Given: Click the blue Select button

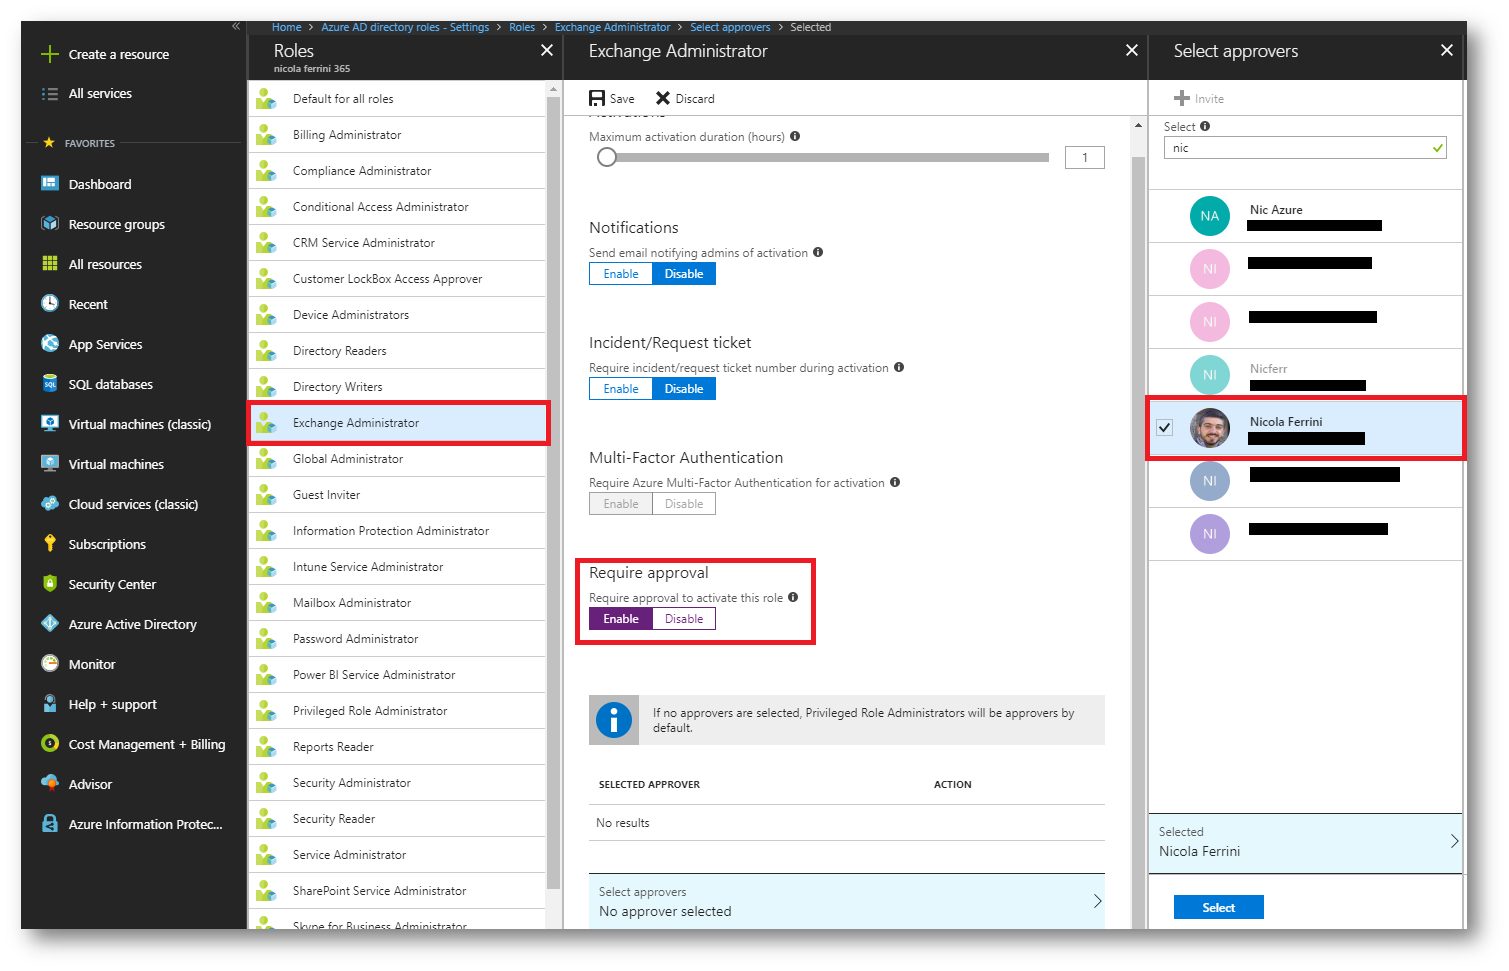Looking at the screenshot, I should [x=1218, y=907].
